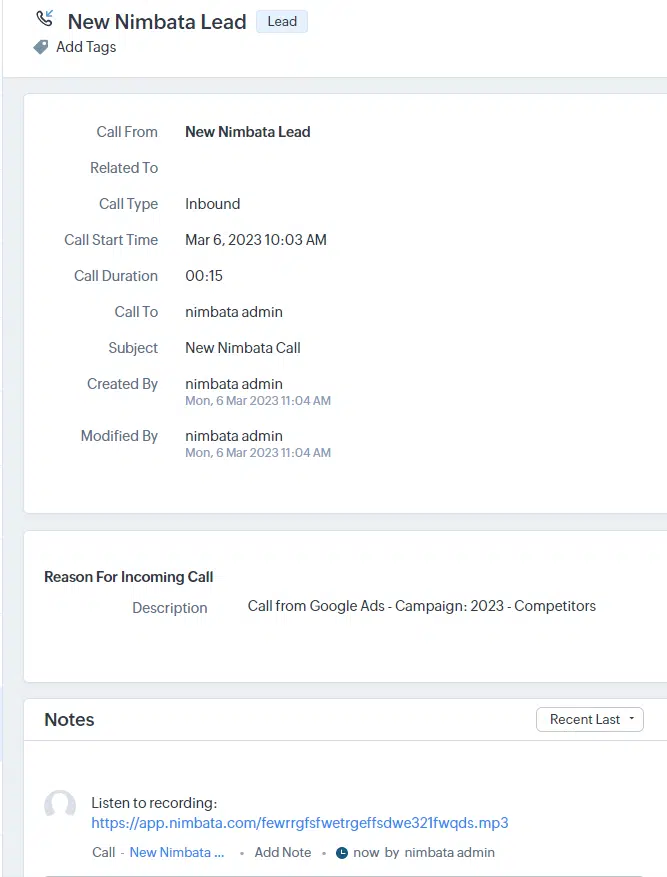Viewport: 667px width, 877px height.
Task: Open the Recent Last sort dropdown
Action: coord(590,719)
